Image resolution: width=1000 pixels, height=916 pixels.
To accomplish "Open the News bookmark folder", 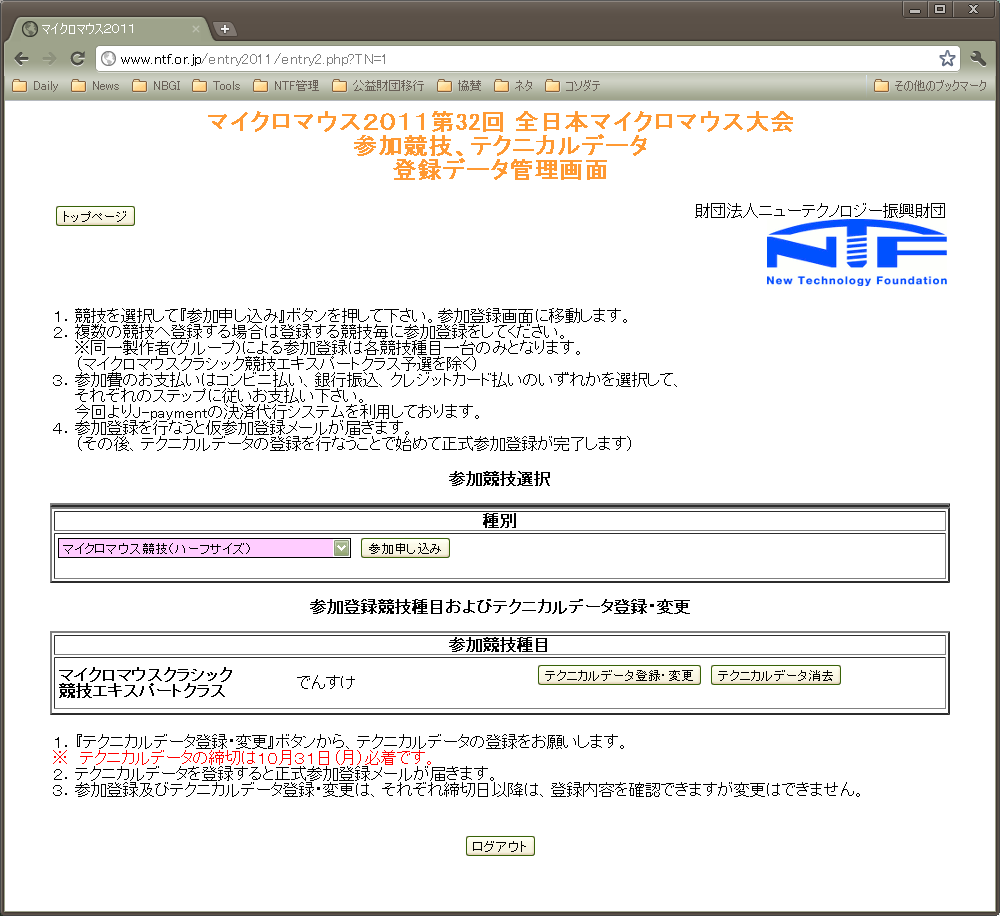I will coord(95,86).
